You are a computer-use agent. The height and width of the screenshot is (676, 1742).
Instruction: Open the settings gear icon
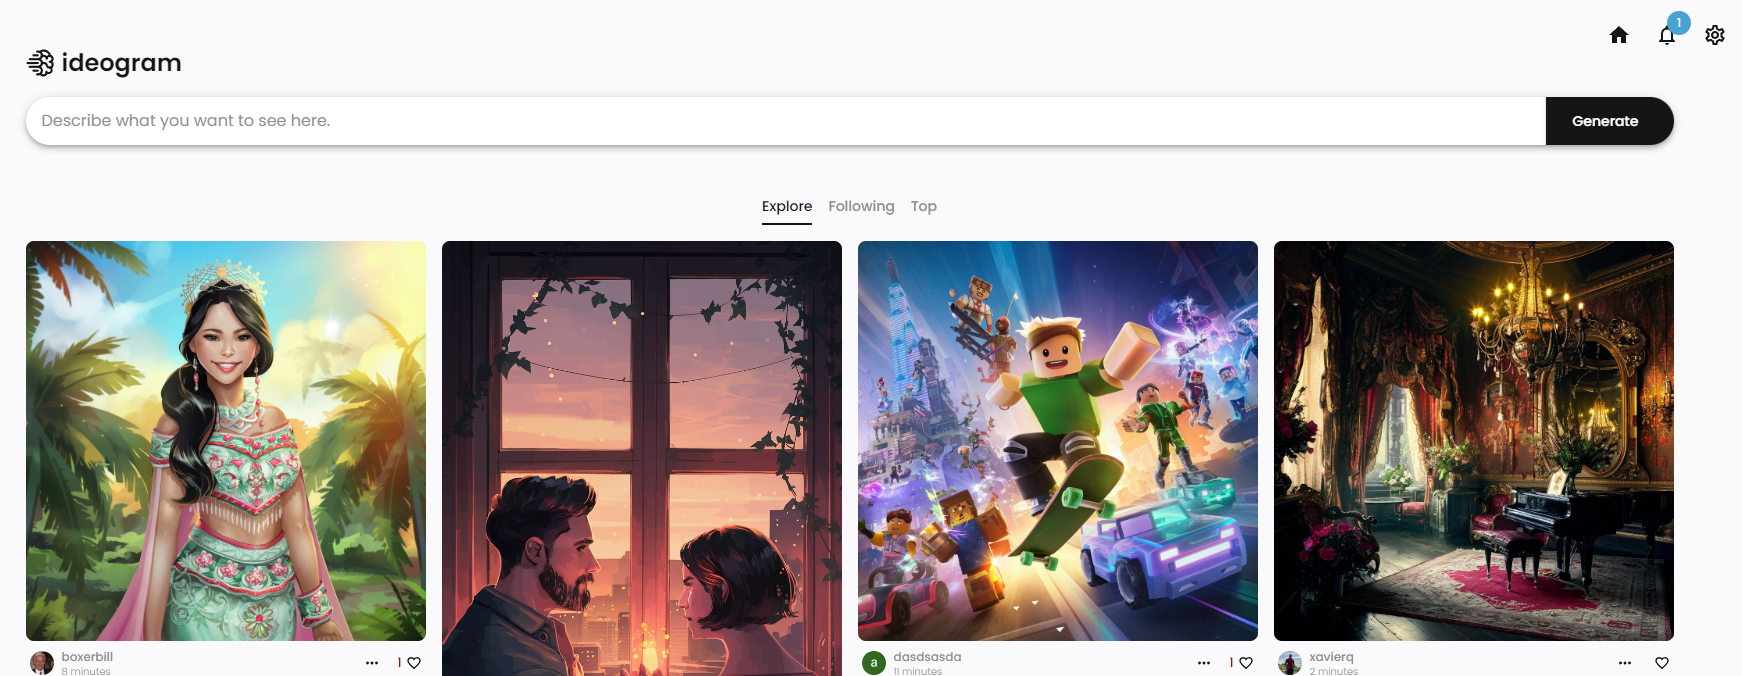[x=1714, y=36]
